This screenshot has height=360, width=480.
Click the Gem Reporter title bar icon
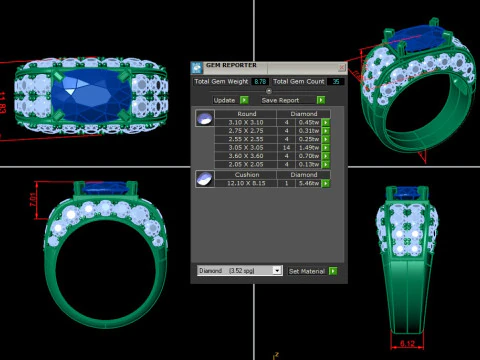coord(197,68)
